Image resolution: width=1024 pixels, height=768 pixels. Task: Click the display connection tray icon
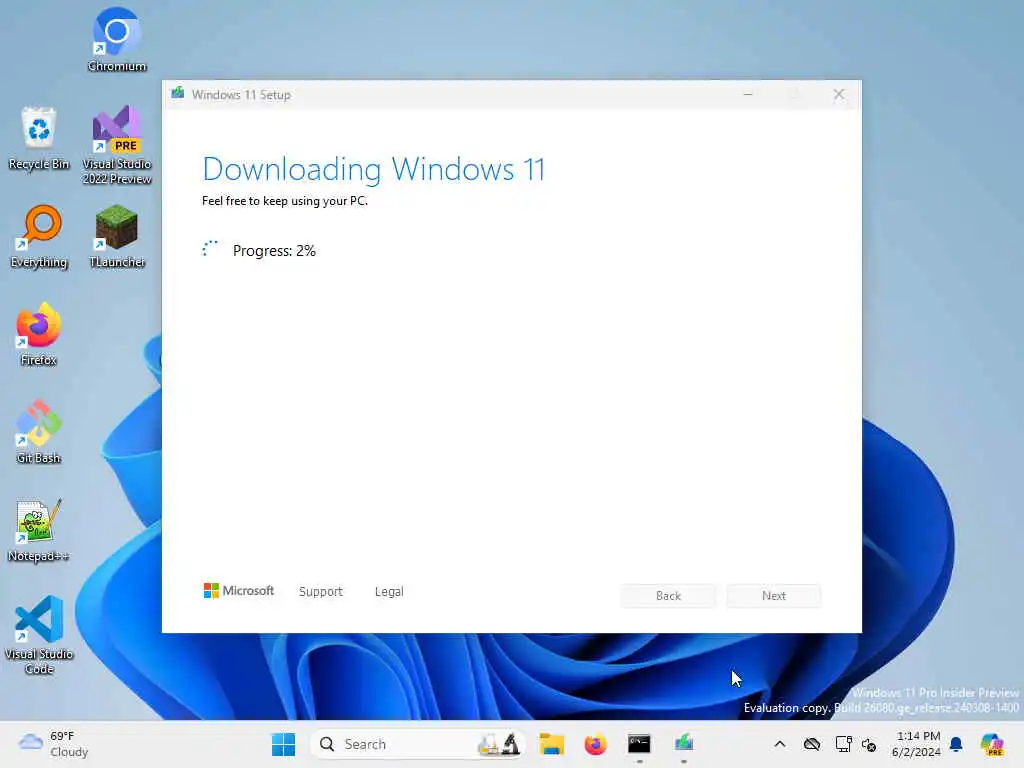point(843,744)
